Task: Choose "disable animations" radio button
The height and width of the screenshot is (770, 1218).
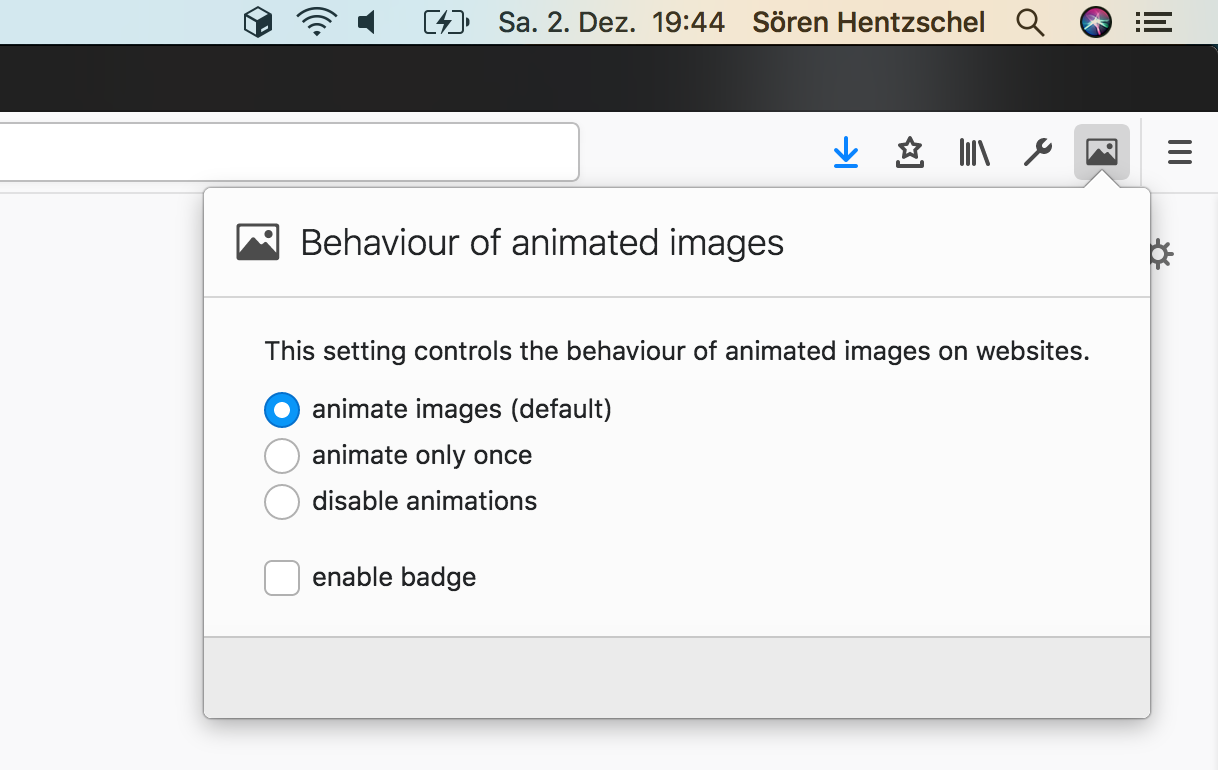Action: 282,501
